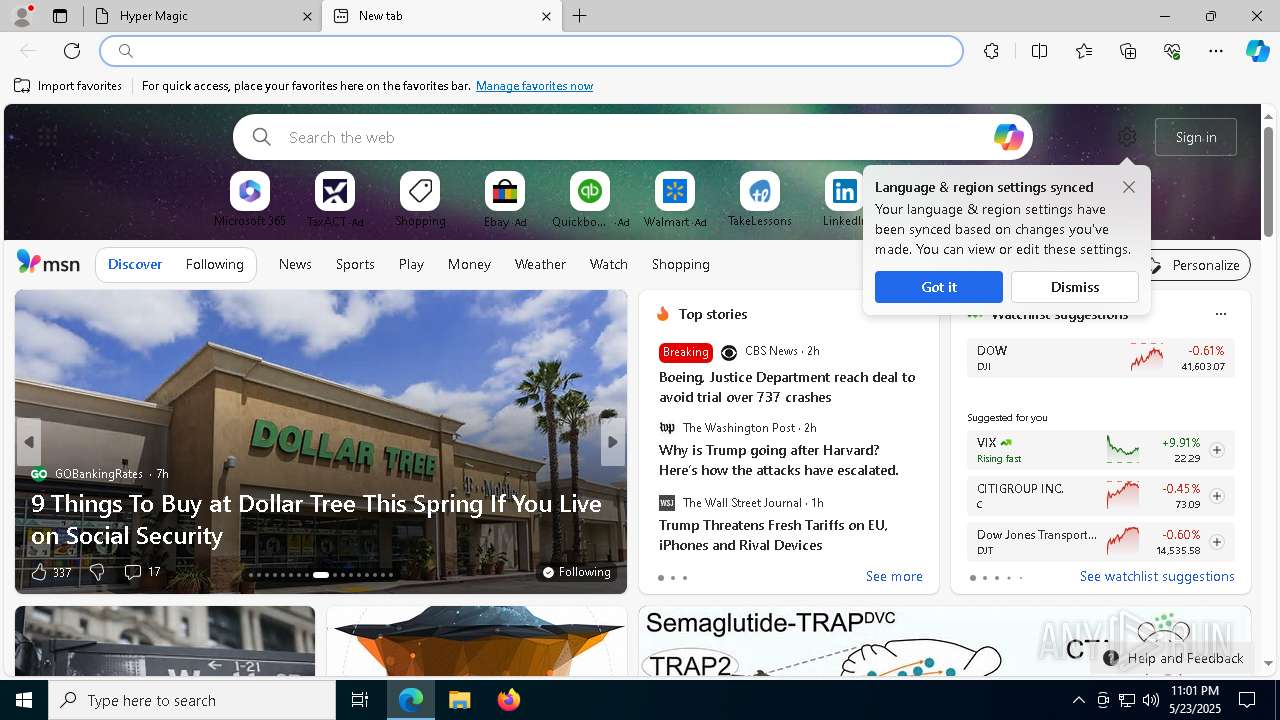Open Shopping shortcut tile

click(x=420, y=200)
